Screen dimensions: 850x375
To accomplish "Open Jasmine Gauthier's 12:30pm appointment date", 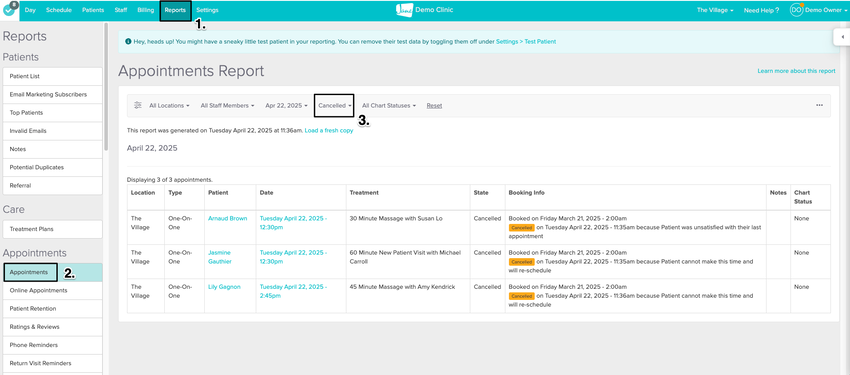I will (x=293, y=257).
